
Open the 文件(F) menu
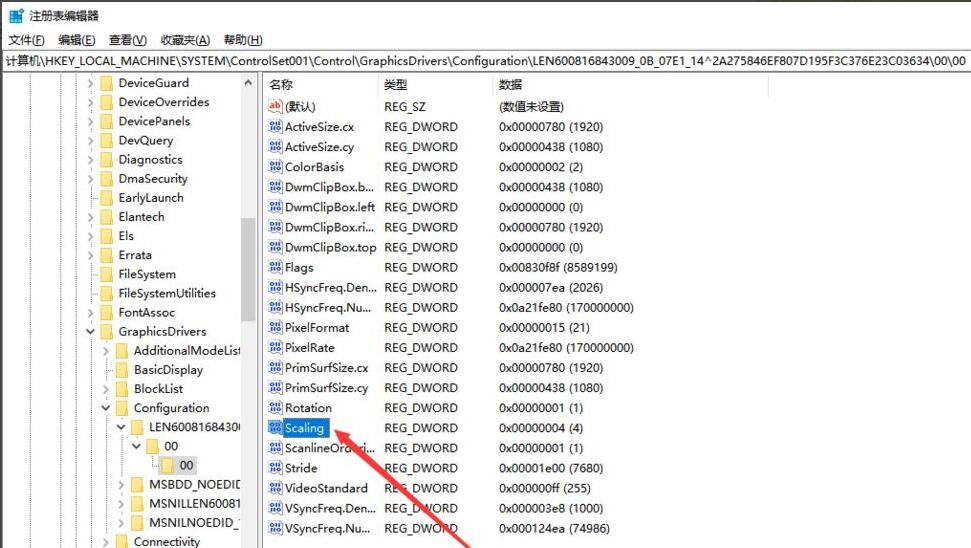pos(27,40)
